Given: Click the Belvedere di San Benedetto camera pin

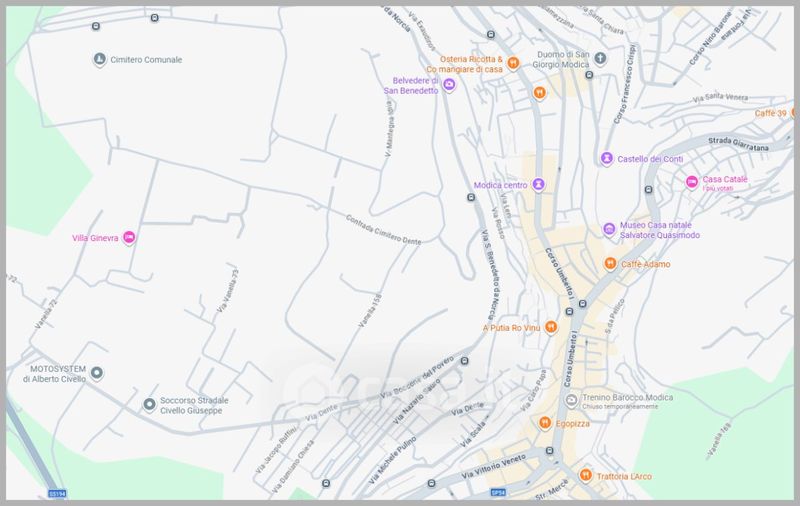Looking at the screenshot, I should 449,86.
